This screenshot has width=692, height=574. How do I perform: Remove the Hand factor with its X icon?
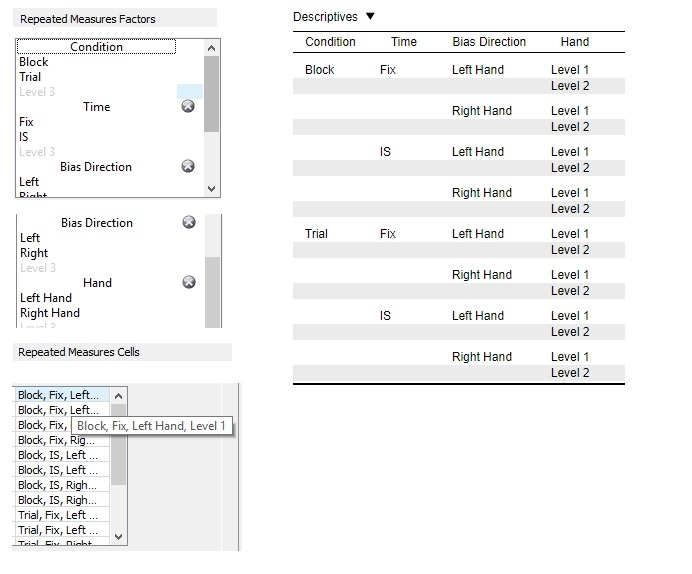[189, 282]
